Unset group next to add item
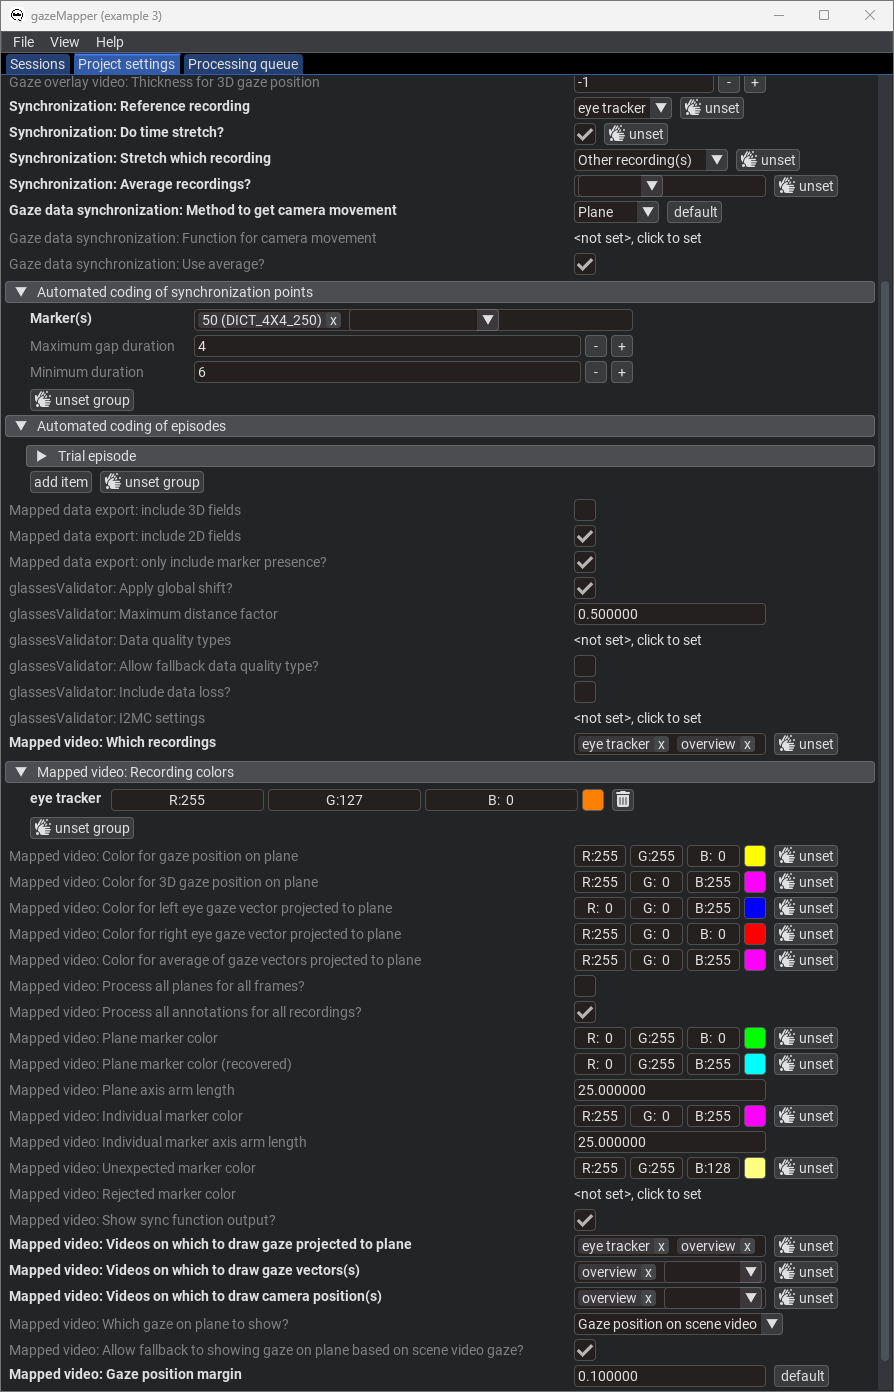This screenshot has width=894, height=1392. pyautogui.click(x=152, y=482)
